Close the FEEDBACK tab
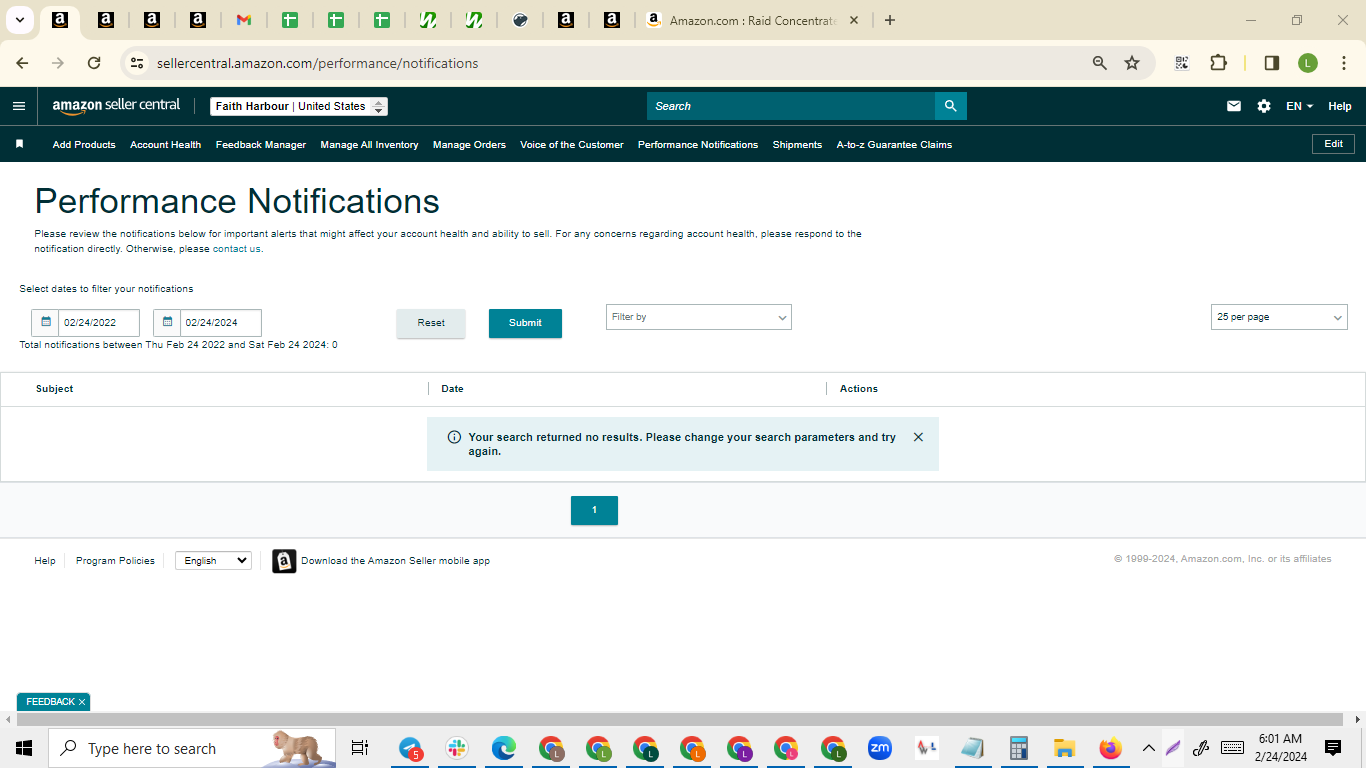 [82, 702]
